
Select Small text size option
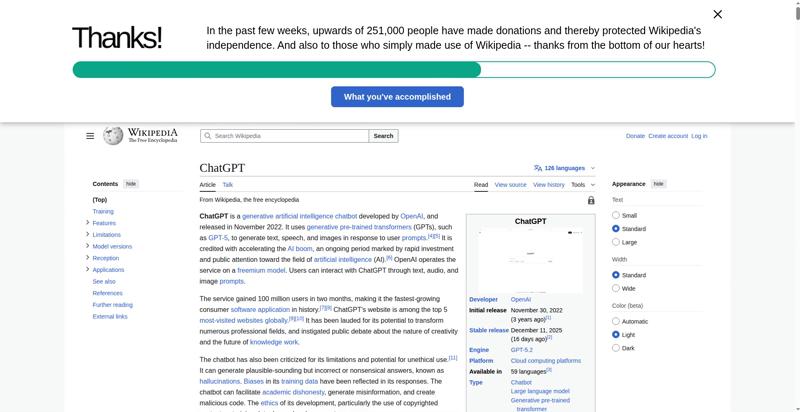click(616, 215)
